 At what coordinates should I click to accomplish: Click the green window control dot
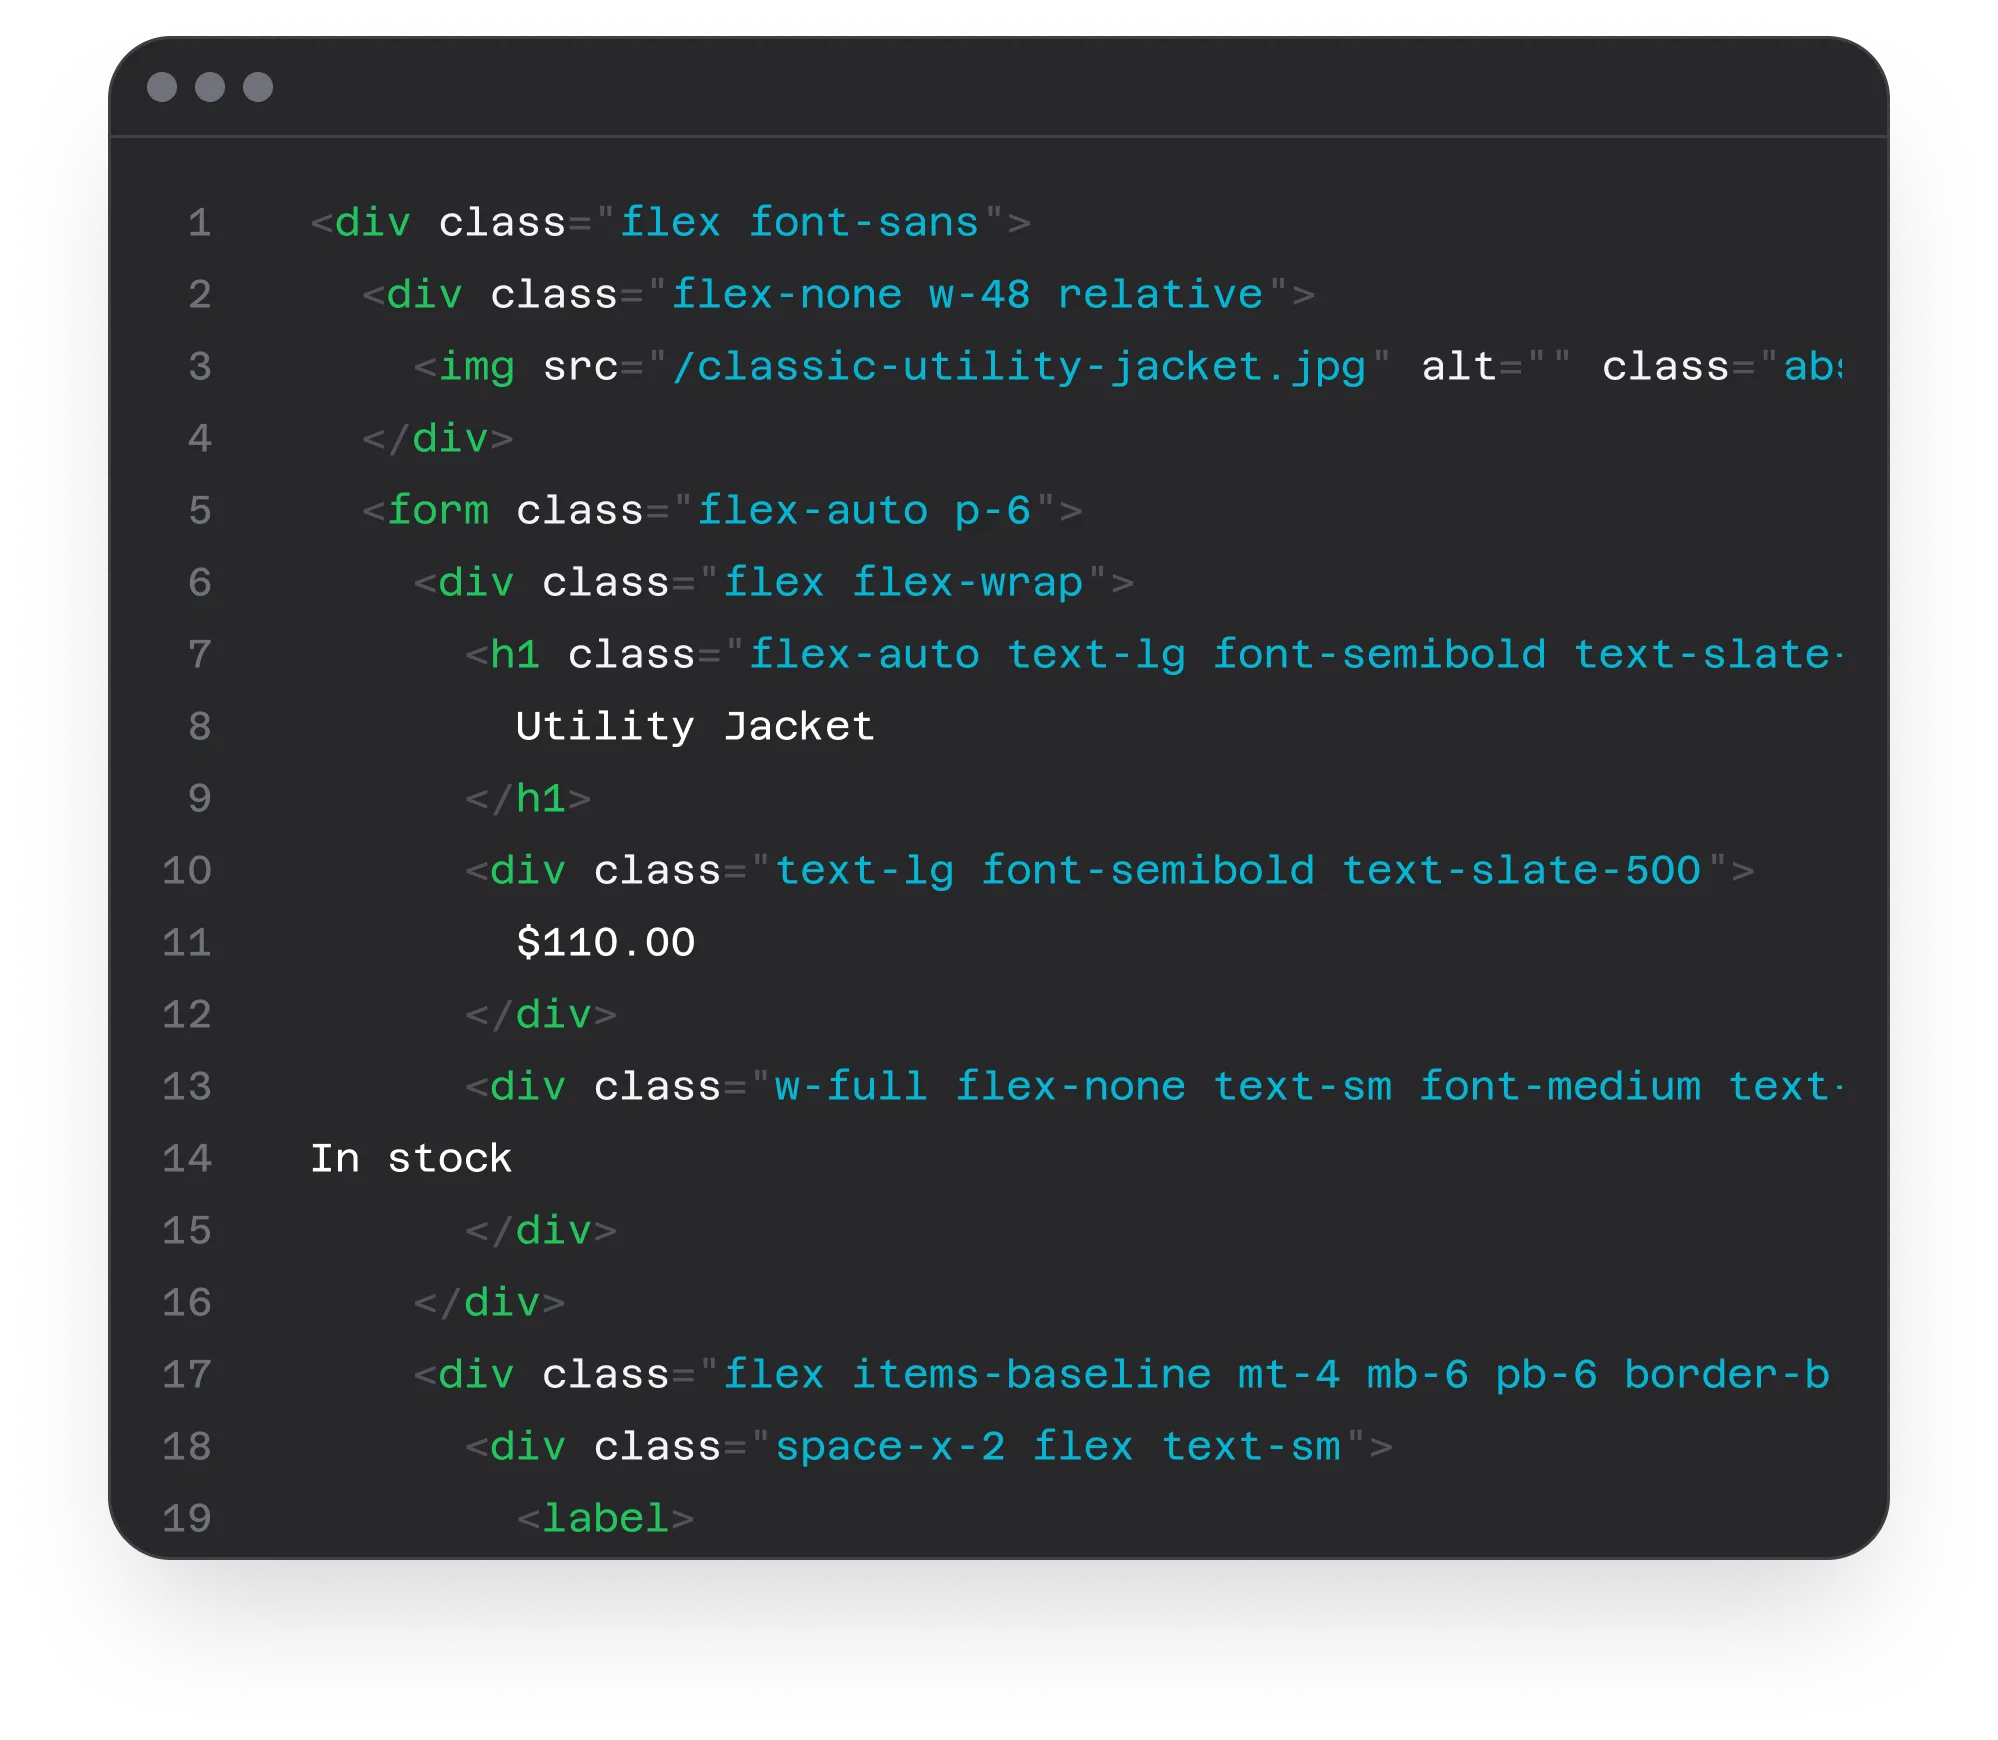(x=257, y=88)
